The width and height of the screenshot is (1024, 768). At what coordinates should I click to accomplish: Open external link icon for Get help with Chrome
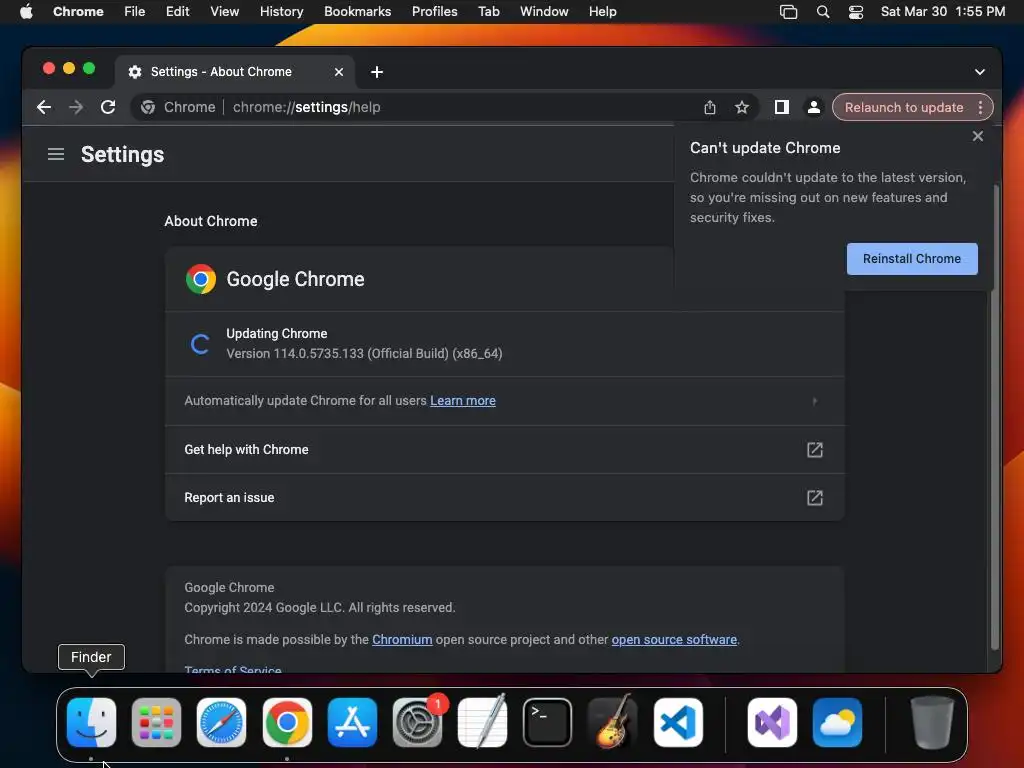tap(814, 449)
